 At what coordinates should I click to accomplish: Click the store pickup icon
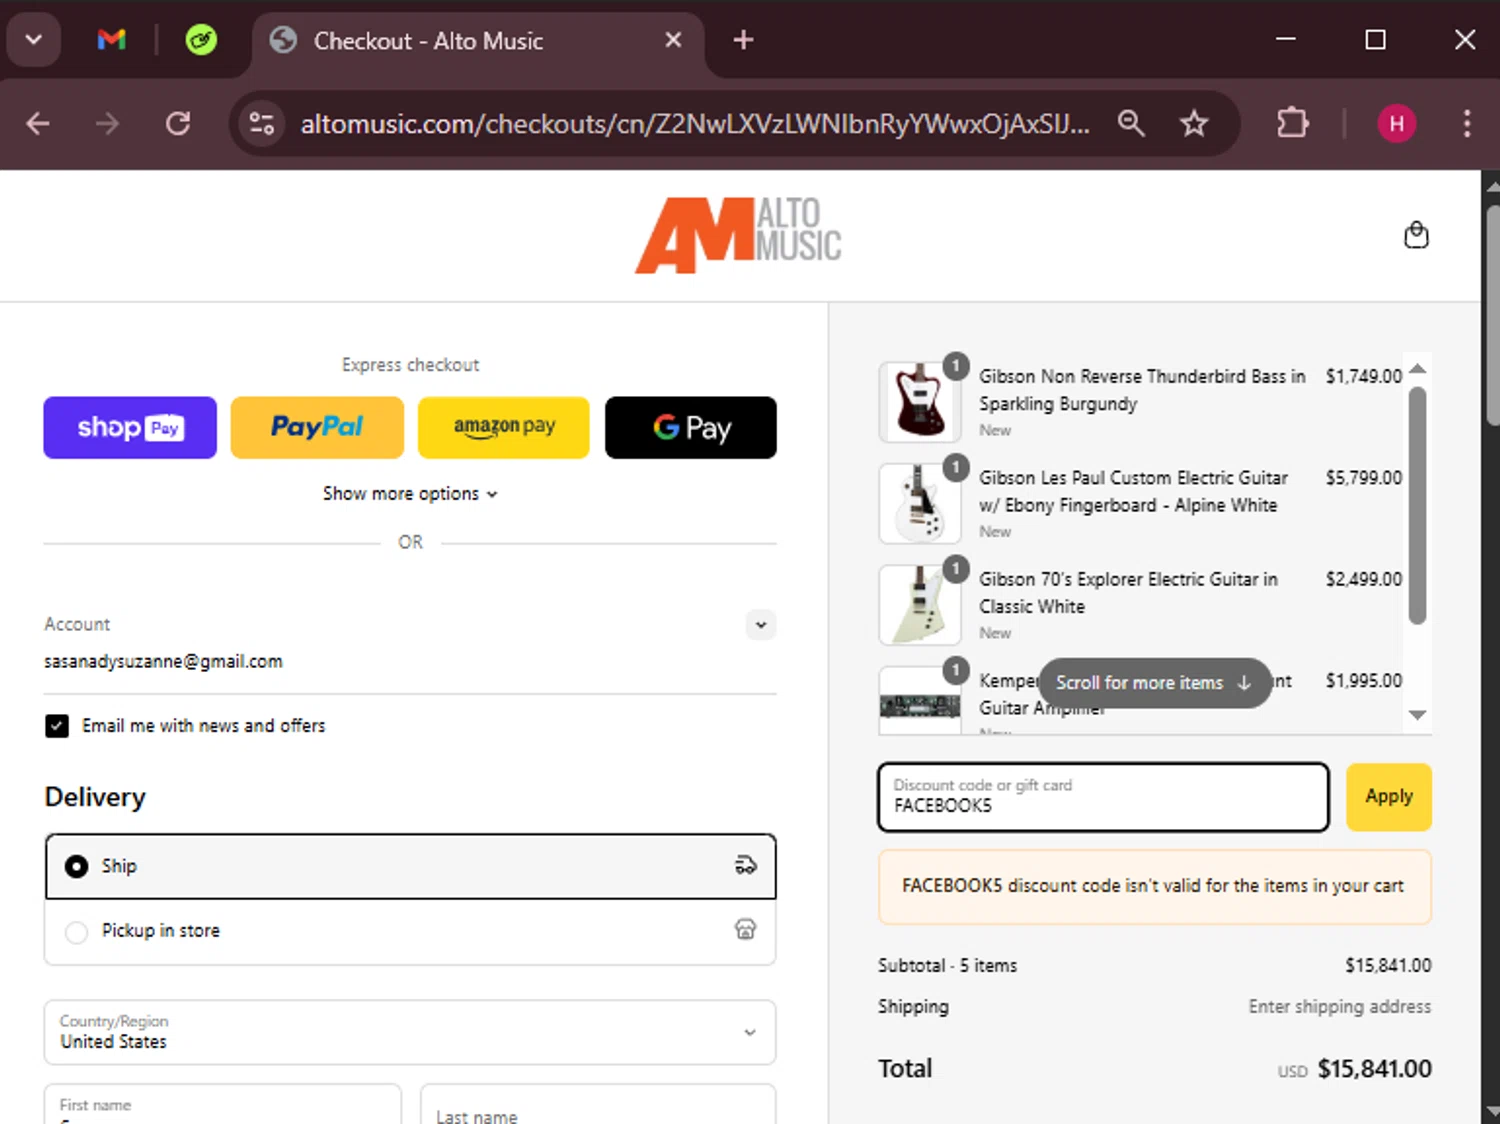[746, 930]
